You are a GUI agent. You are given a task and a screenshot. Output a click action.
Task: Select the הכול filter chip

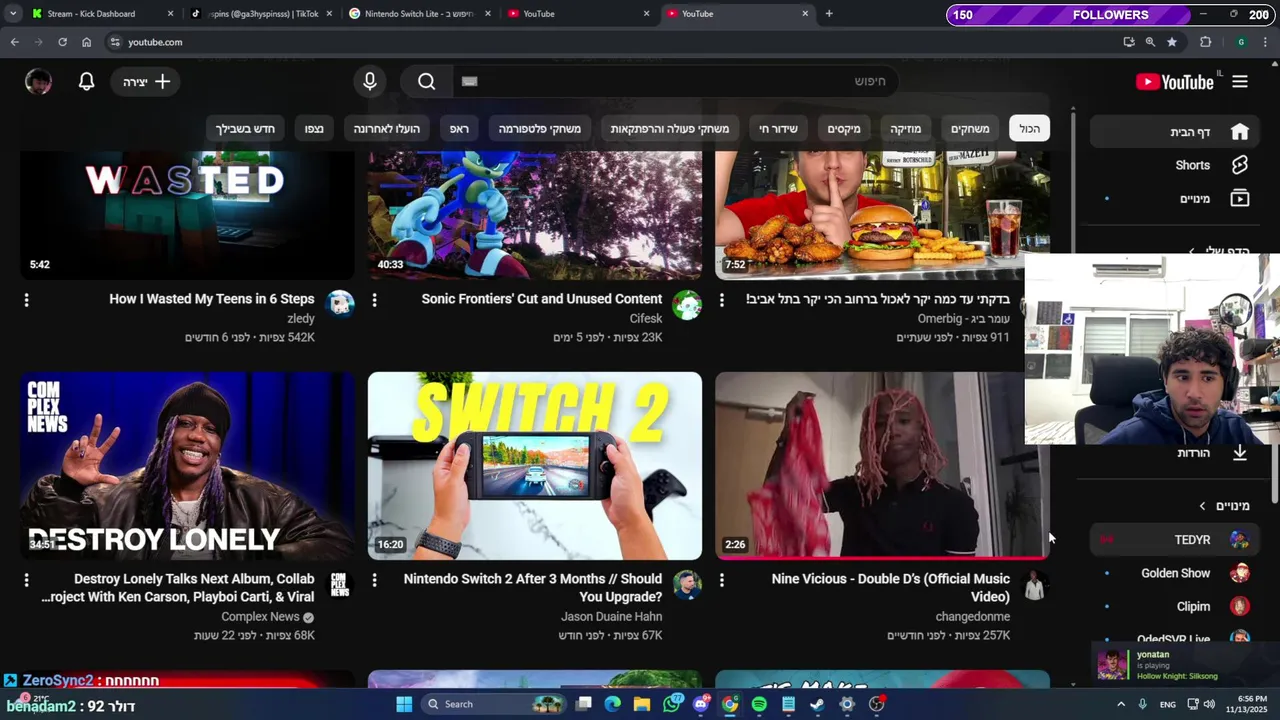pyautogui.click(x=1029, y=129)
